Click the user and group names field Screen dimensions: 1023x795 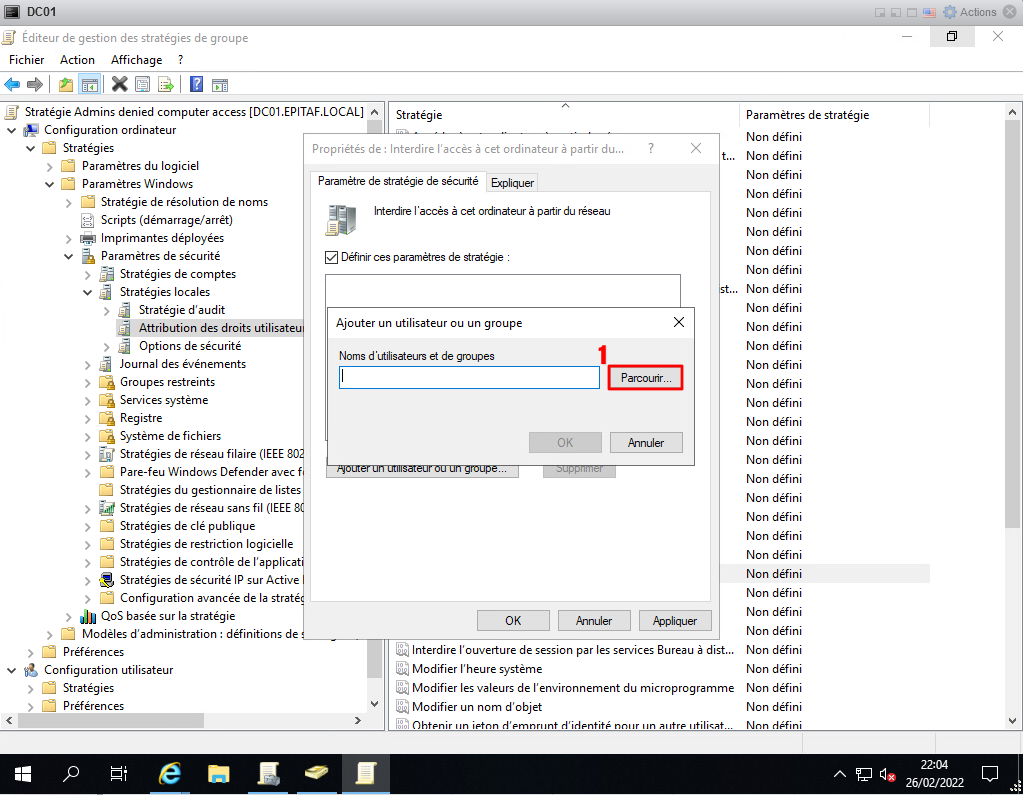468,377
